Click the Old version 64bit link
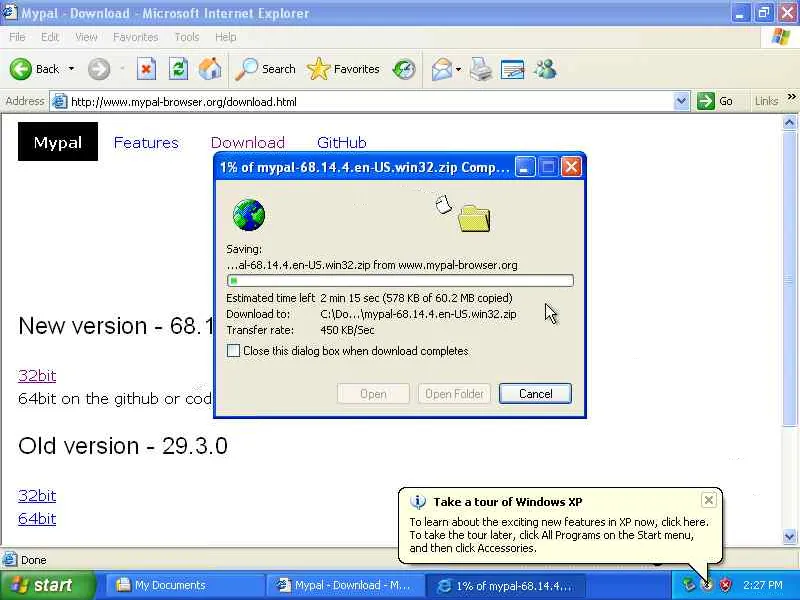 coord(37,518)
